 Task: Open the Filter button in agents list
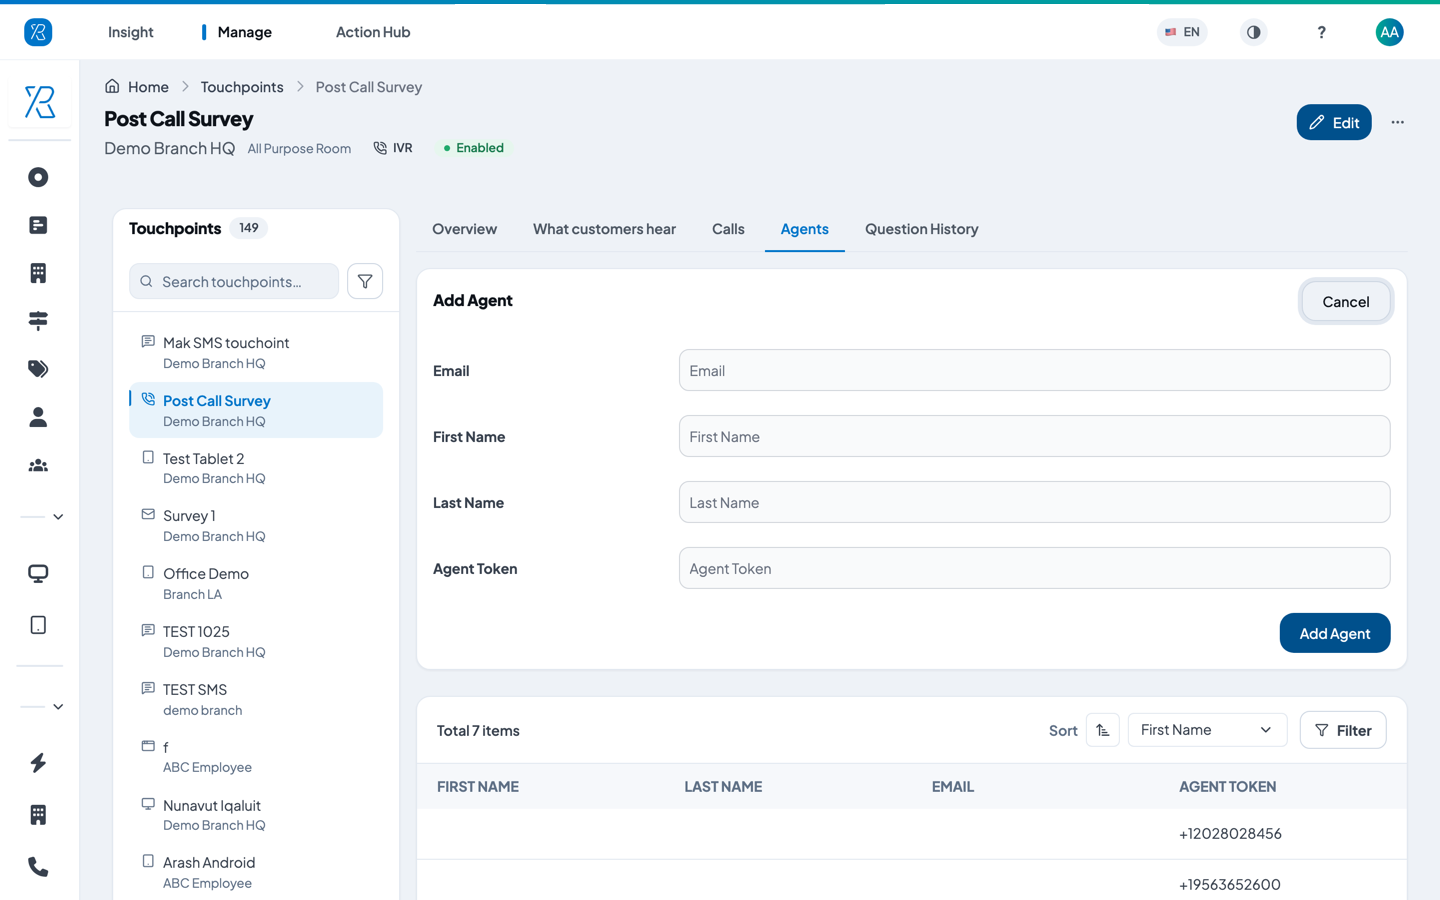pos(1343,730)
